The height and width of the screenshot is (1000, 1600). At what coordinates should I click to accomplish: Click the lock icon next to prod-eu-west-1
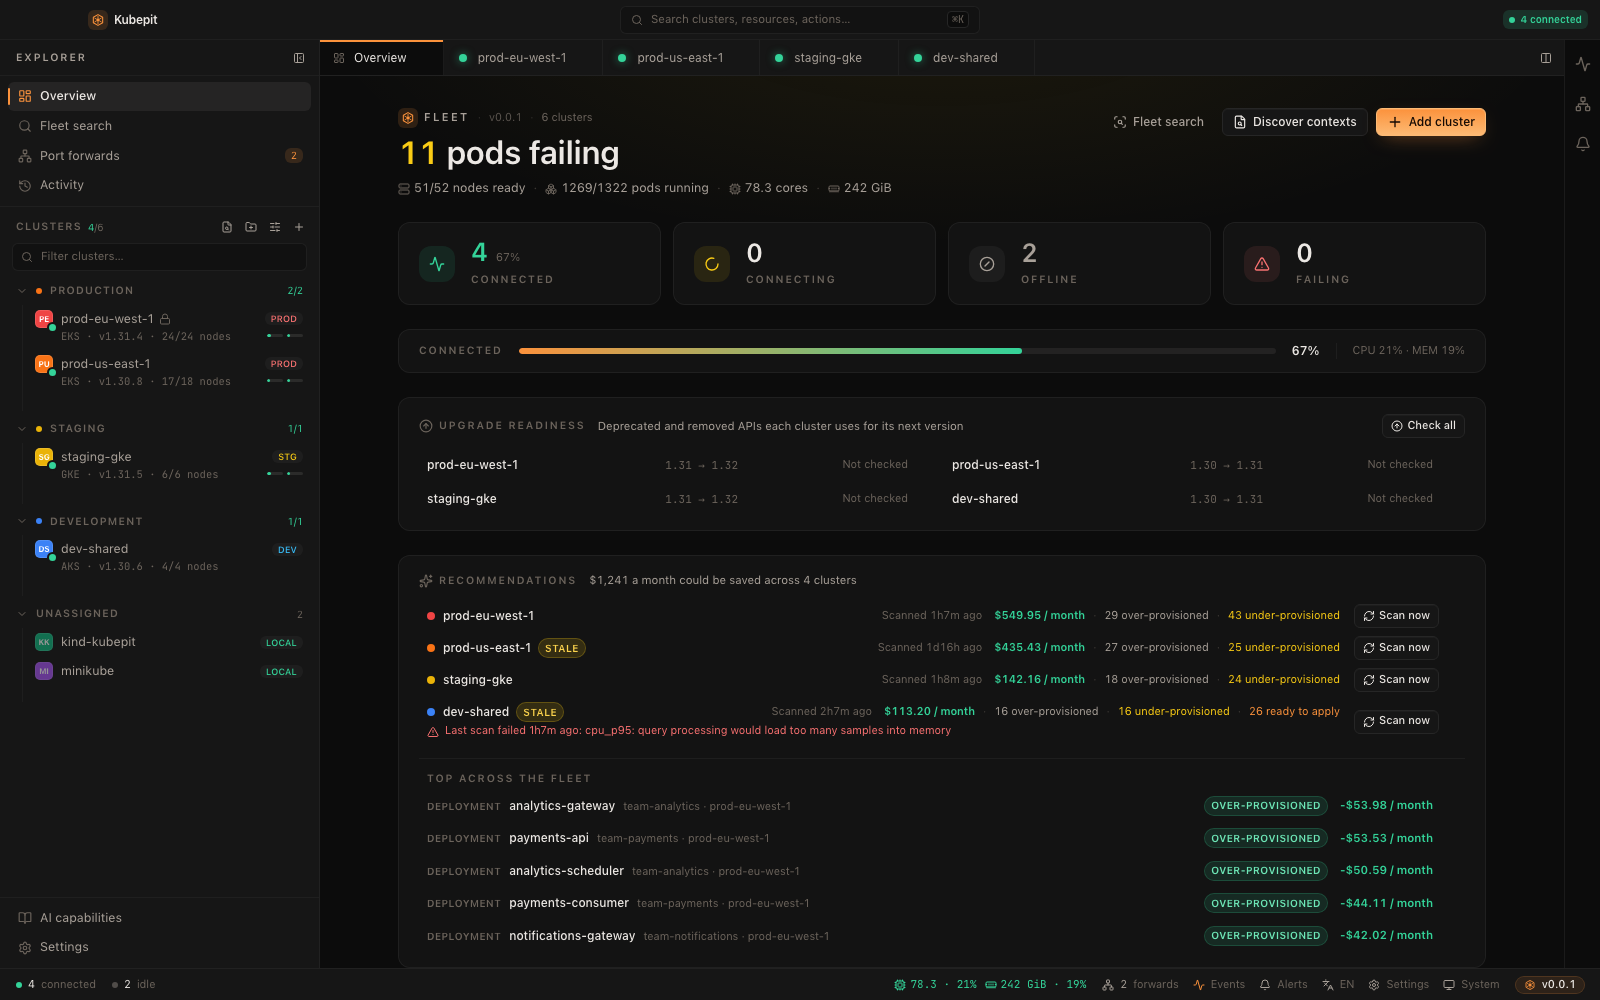click(x=165, y=319)
